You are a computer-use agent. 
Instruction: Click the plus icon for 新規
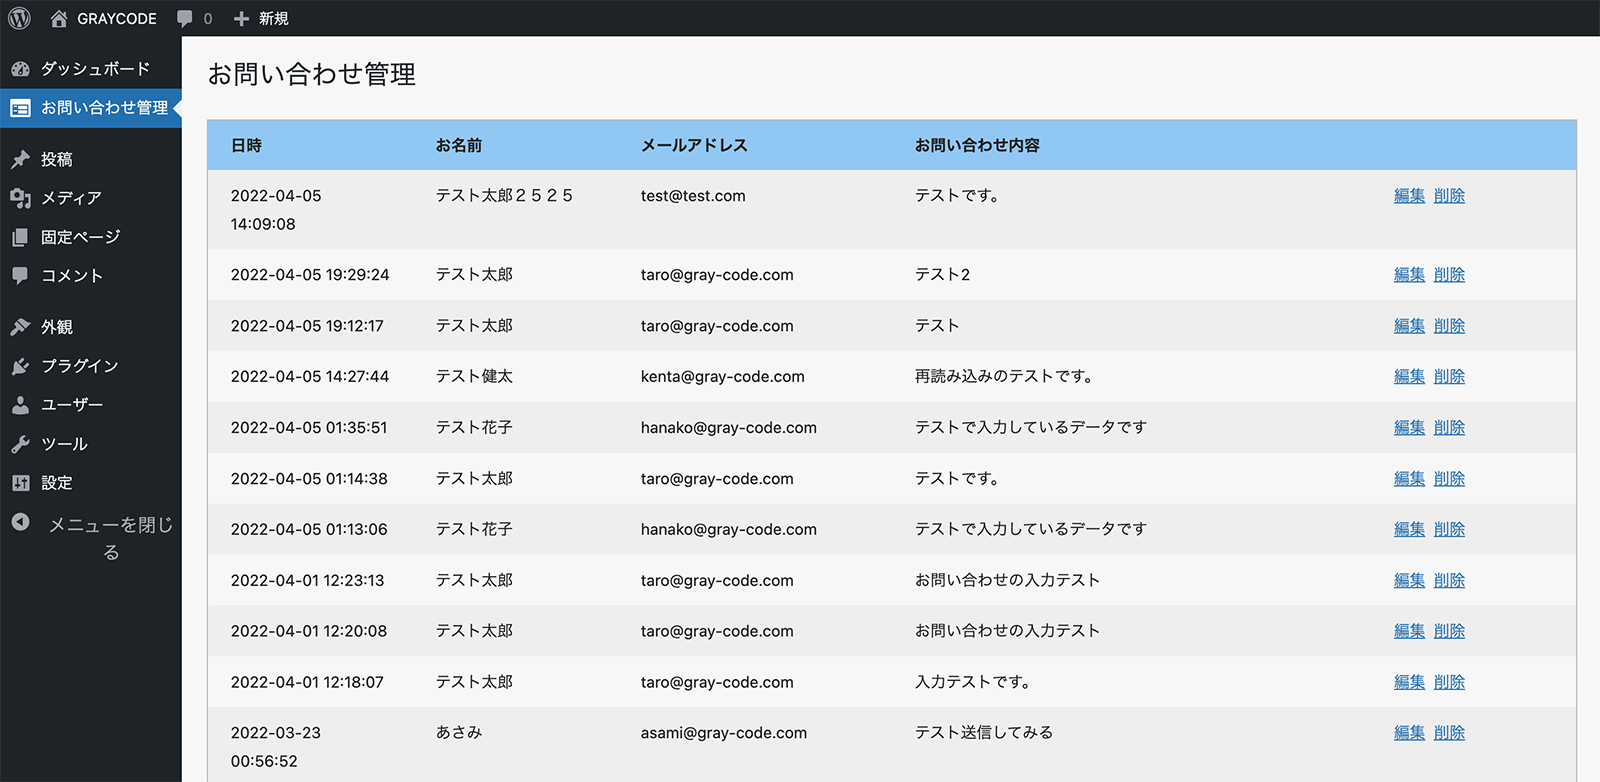click(x=241, y=18)
